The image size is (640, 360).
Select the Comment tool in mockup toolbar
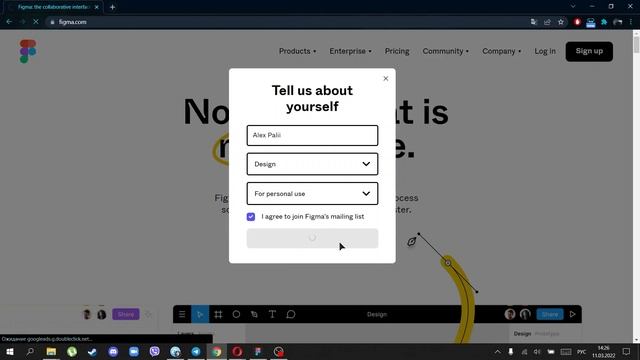tap(291, 314)
